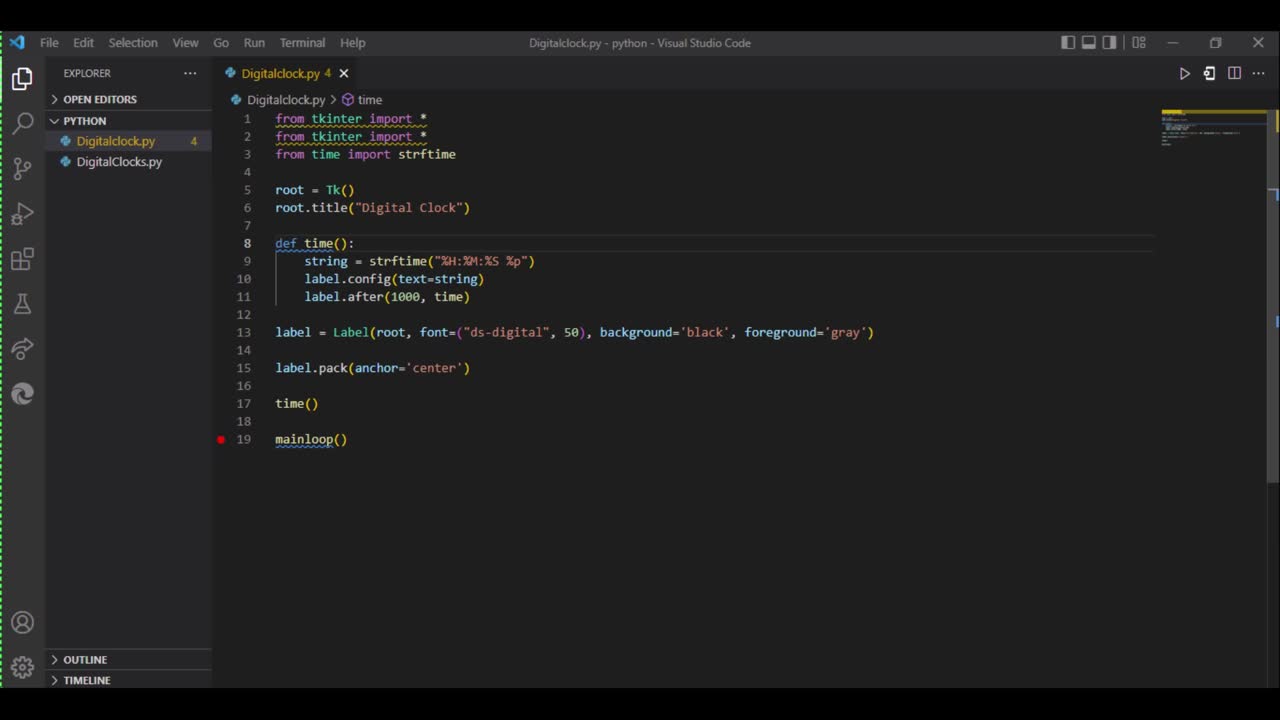Expand the Open Editors section
The height and width of the screenshot is (720, 1280).
coord(131,99)
